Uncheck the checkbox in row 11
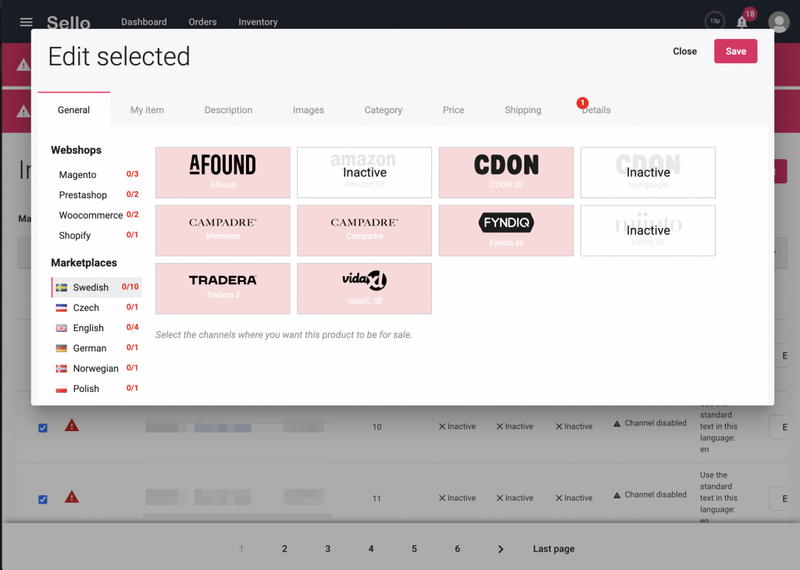This screenshot has height=570, width=800. 43,499
